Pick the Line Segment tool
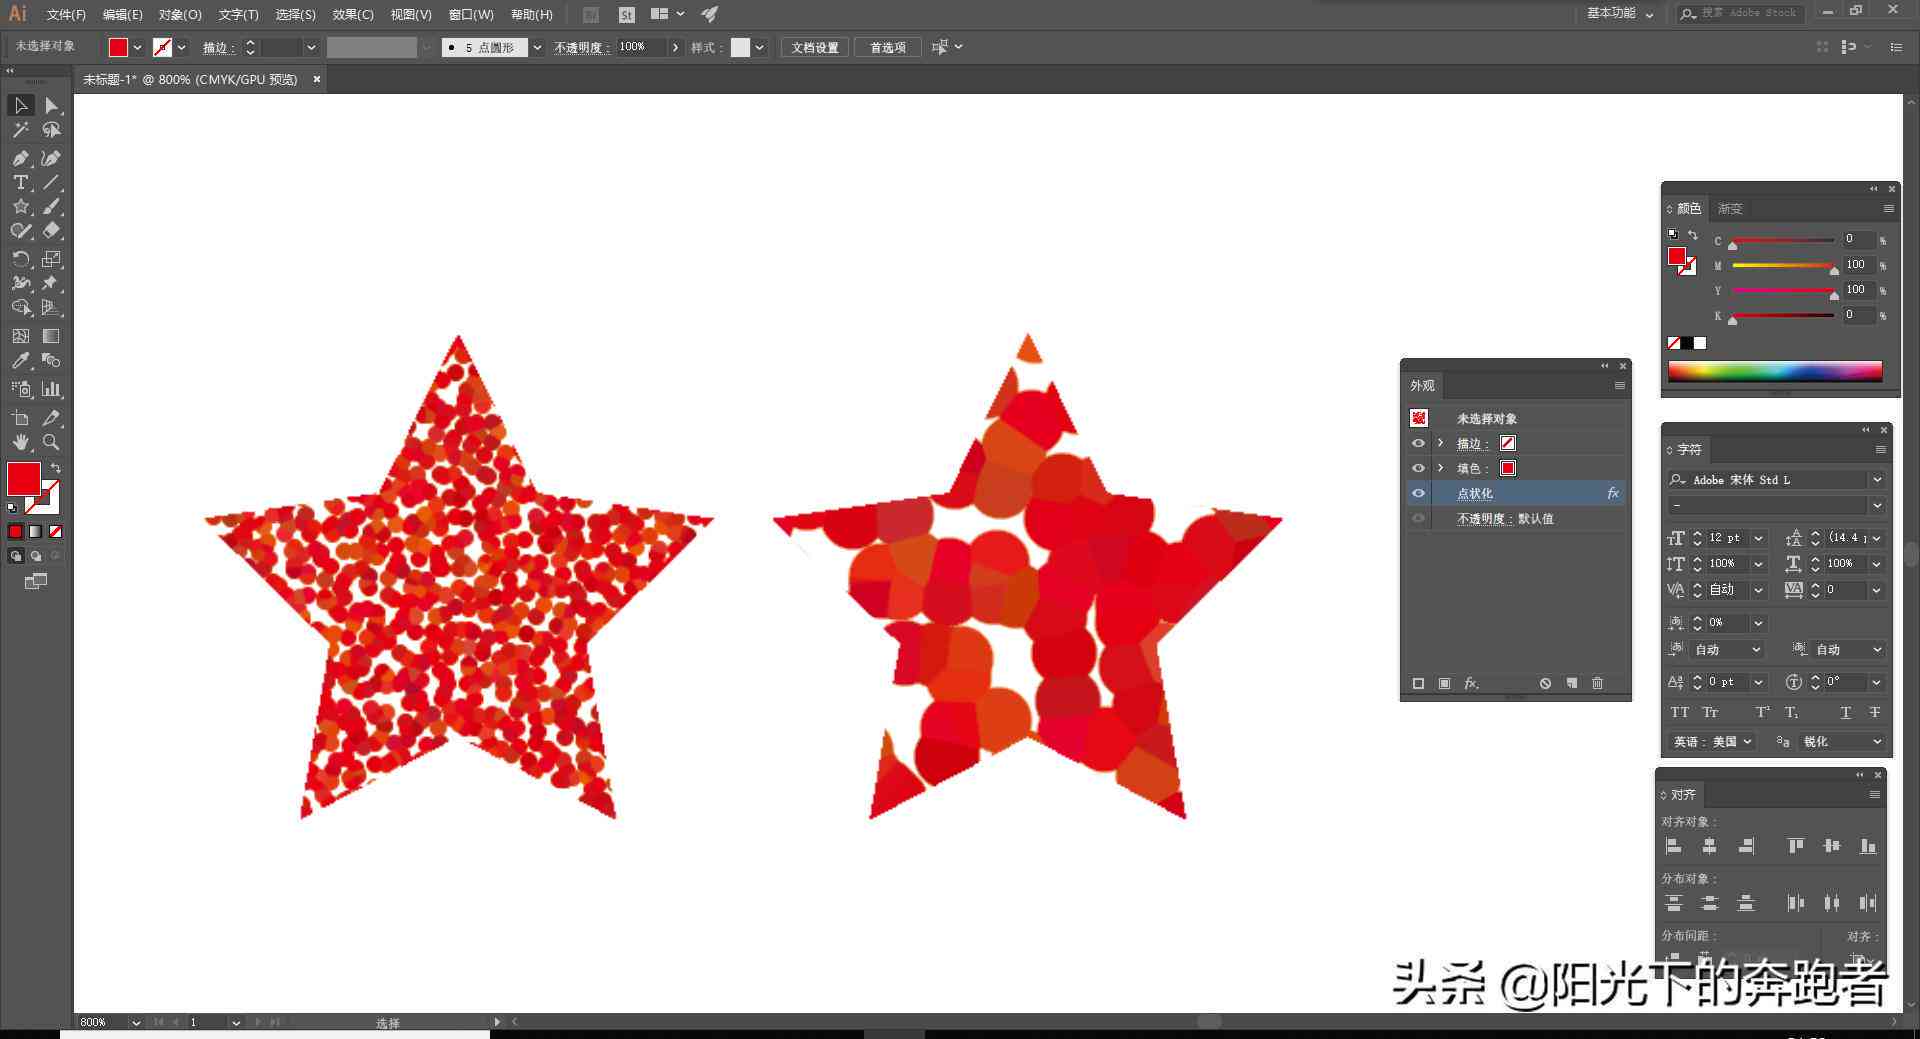Screen dimensions: 1920x1039 point(51,182)
